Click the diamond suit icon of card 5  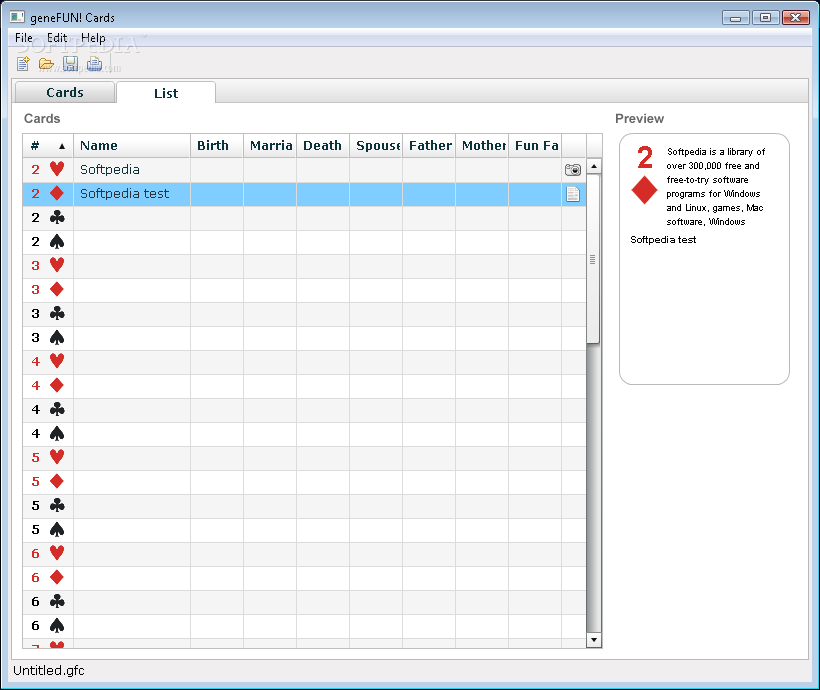[57, 481]
